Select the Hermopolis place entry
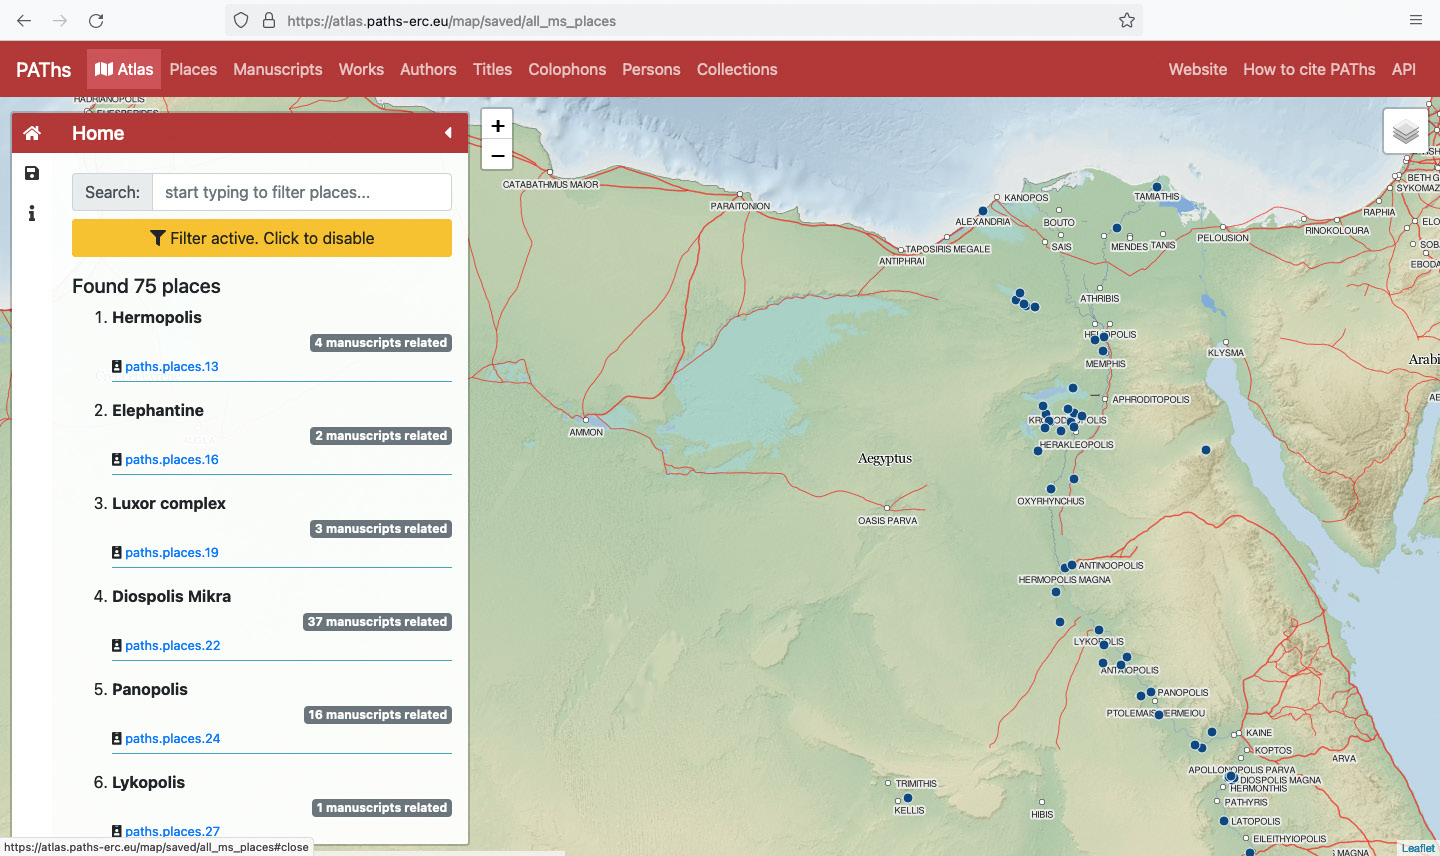The width and height of the screenshot is (1440, 856). click(x=157, y=317)
